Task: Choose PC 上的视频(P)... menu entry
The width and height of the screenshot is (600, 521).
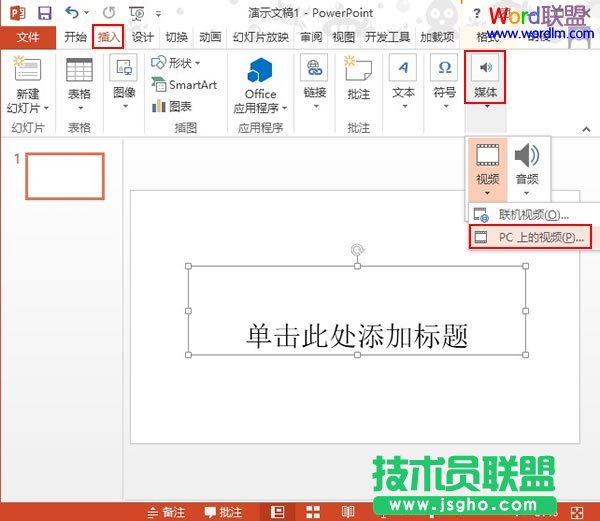Action: click(x=530, y=237)
